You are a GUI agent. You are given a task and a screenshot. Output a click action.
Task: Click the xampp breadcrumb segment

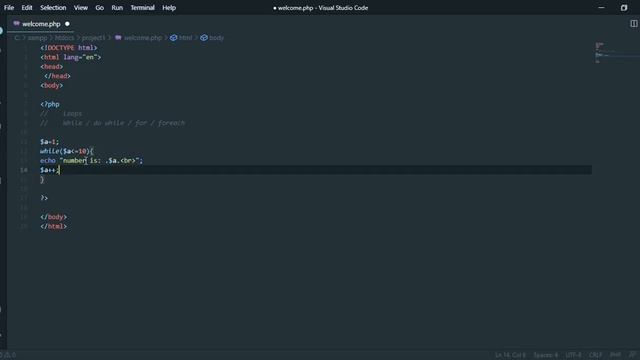(38, 38)
